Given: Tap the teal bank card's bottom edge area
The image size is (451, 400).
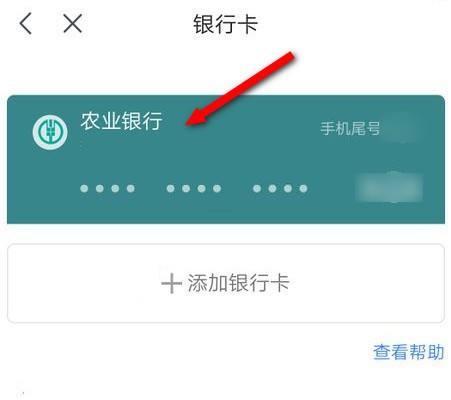Looking at the screenshot, I should [226, 215].
